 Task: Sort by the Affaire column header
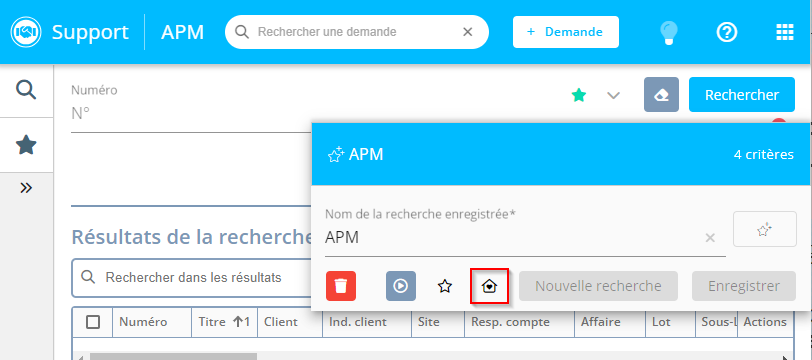[601, 322]
